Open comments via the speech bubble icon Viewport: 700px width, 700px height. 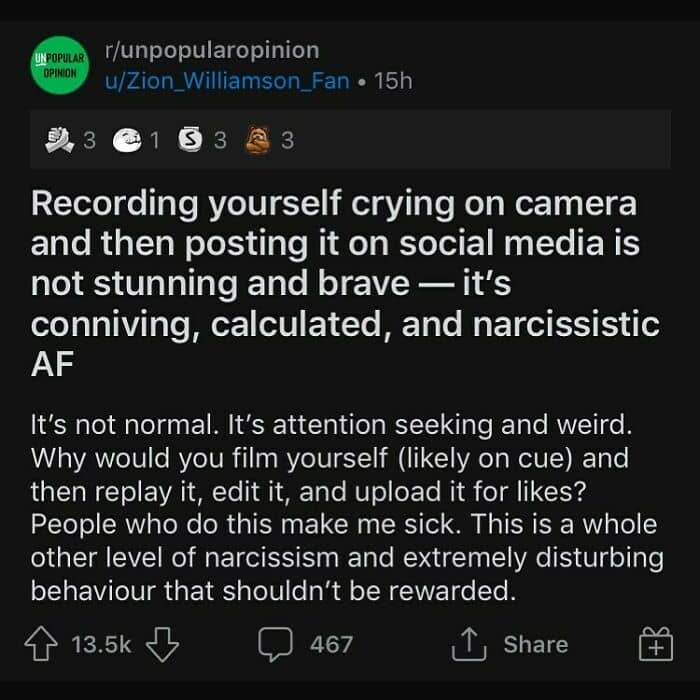point(273,645)
